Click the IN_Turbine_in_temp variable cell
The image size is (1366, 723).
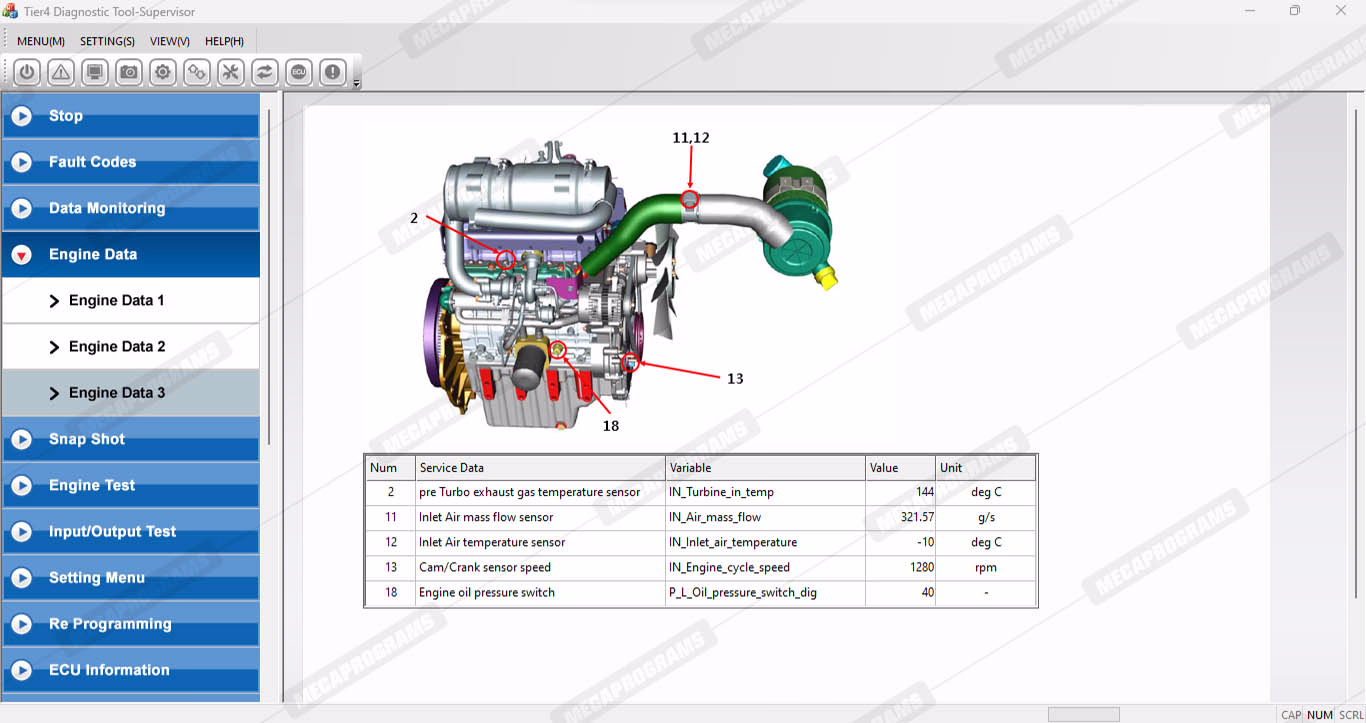(x=765, y=492)
